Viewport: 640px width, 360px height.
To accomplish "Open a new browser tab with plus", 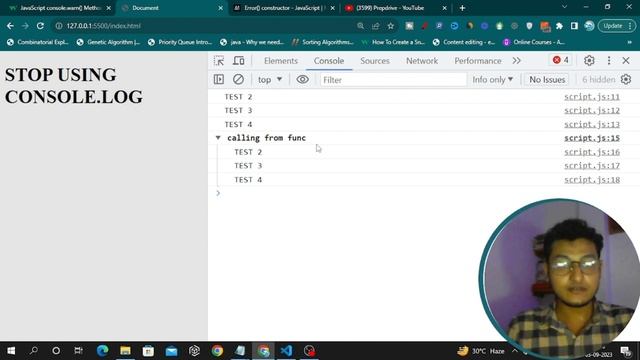I will [462, 8].
